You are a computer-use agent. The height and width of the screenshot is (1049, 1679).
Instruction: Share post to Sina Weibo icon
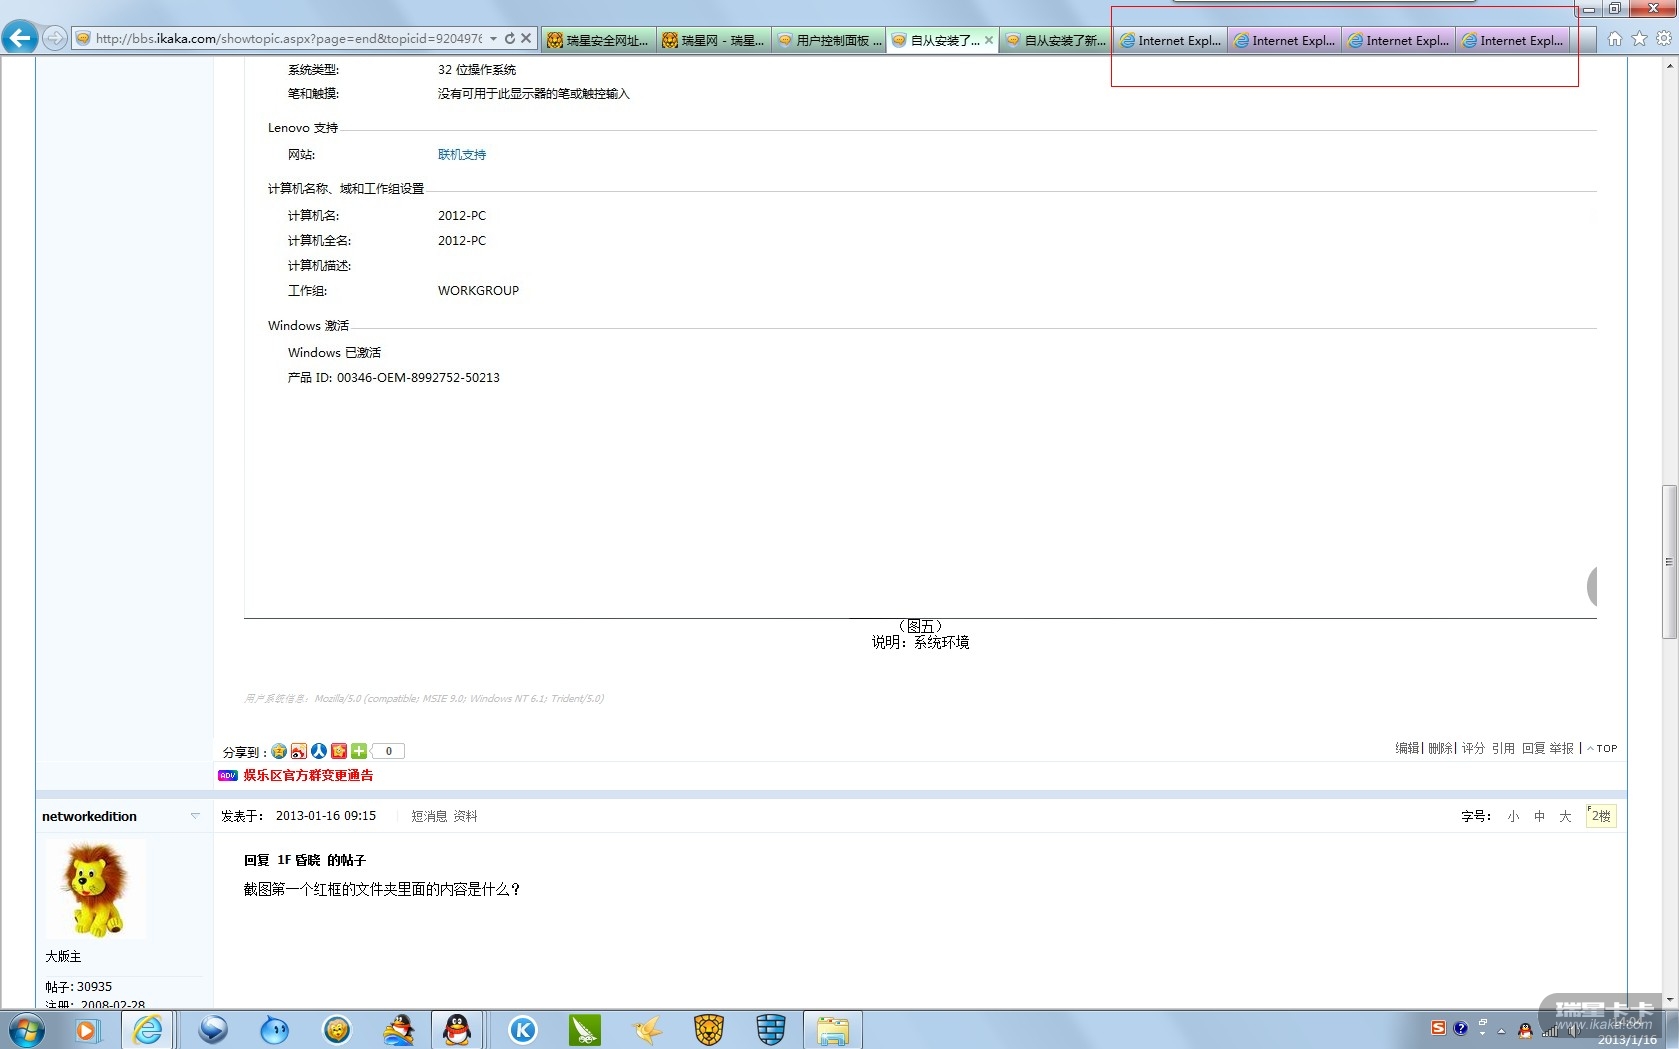click(299, 751)
